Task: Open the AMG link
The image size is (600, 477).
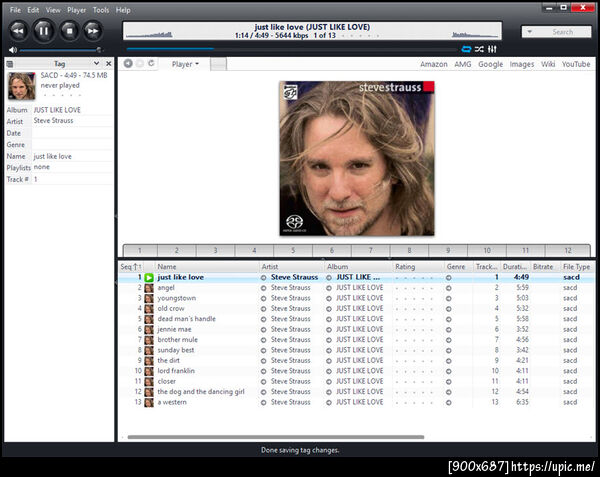Action: click(x=463, y=64)
